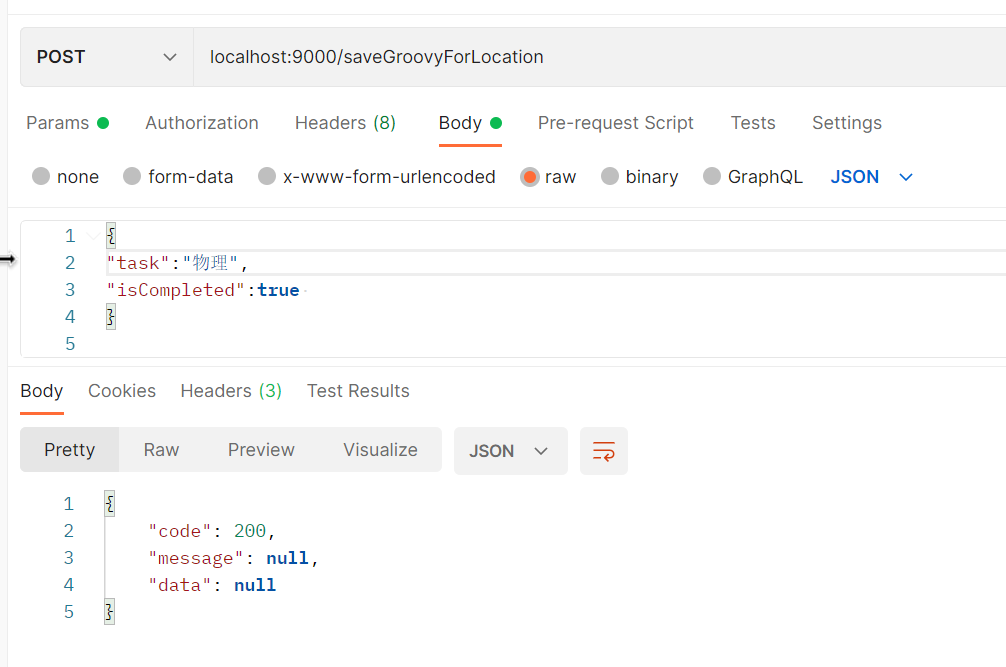Open the request Settings tab
1006x667 pixels.
tap(847, 122)
